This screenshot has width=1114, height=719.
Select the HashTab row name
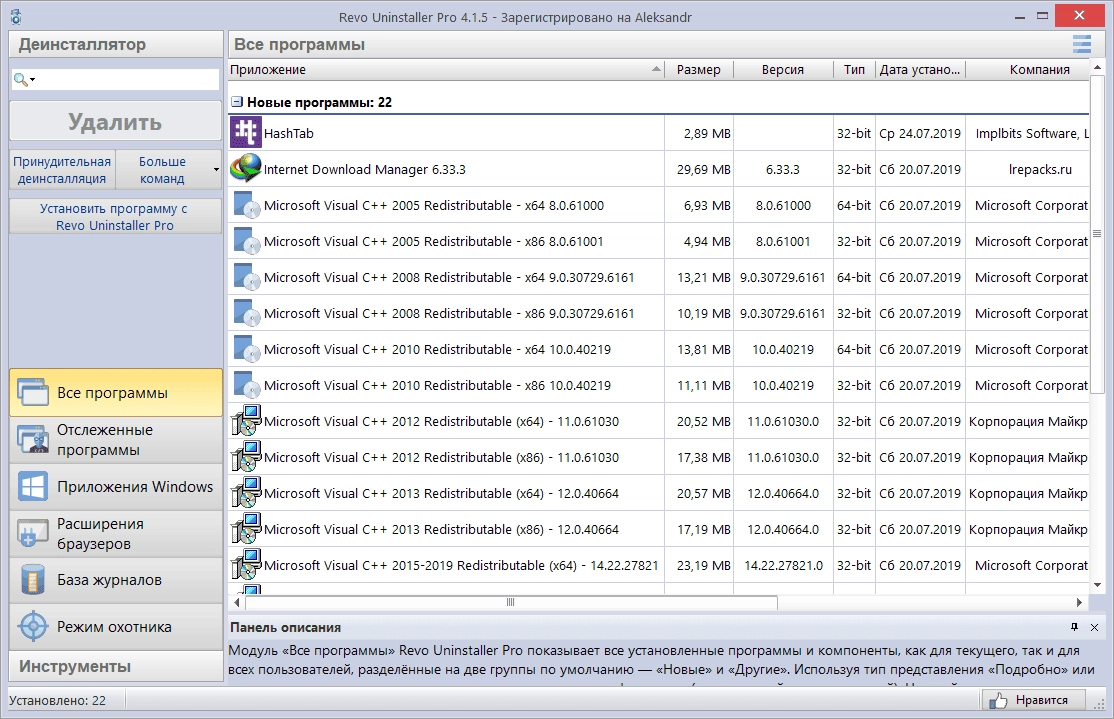[x=288, y=133]
